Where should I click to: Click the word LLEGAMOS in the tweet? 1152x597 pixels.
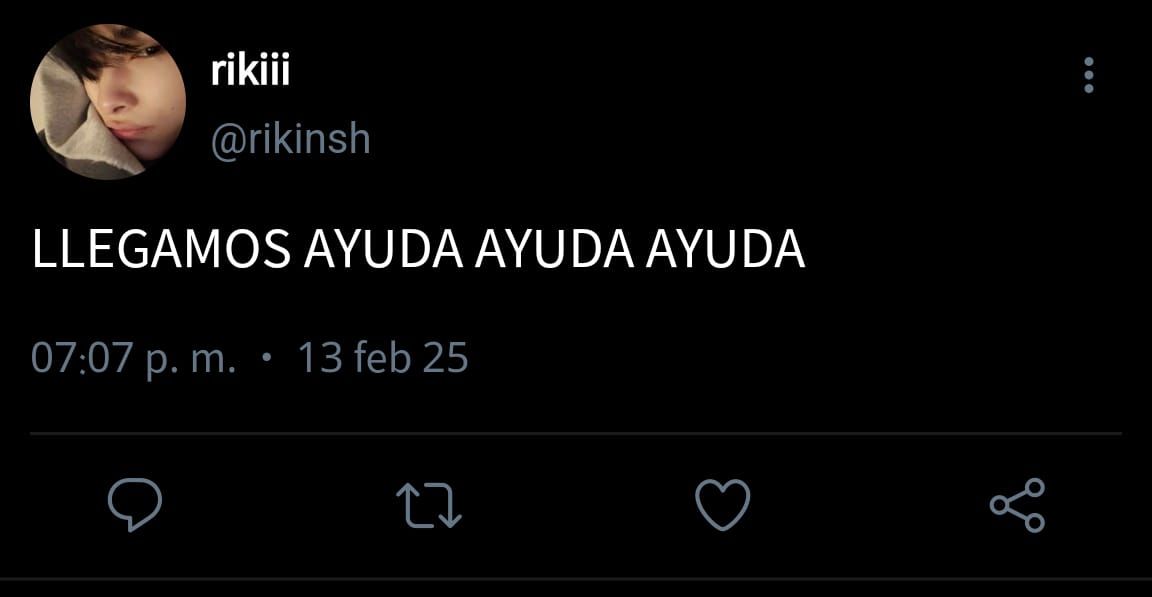tap(162, 250)
